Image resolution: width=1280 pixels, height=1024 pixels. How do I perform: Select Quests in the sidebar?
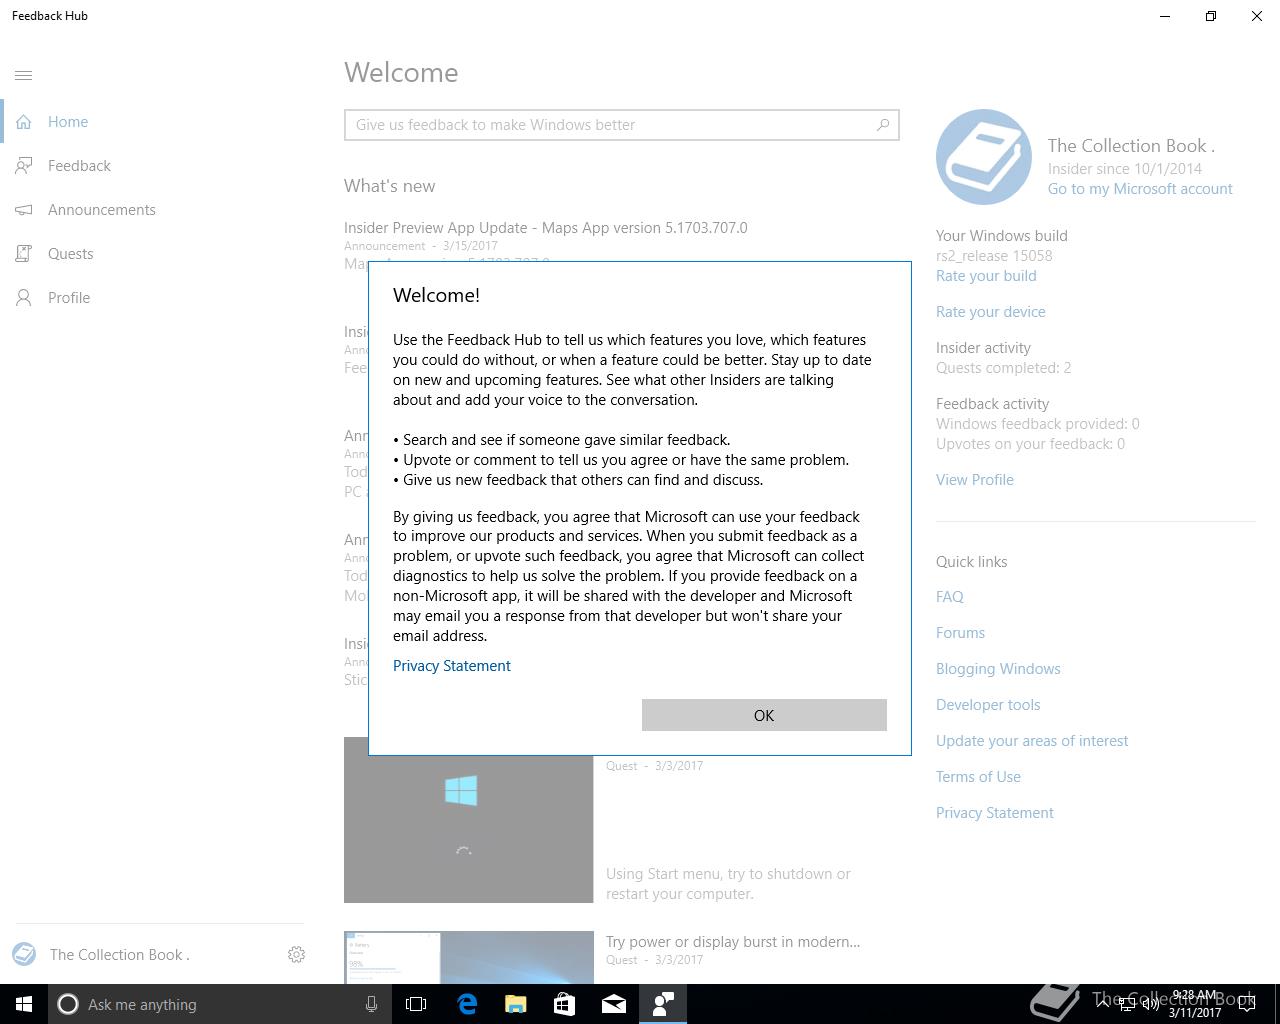click(x=152, y=254)
